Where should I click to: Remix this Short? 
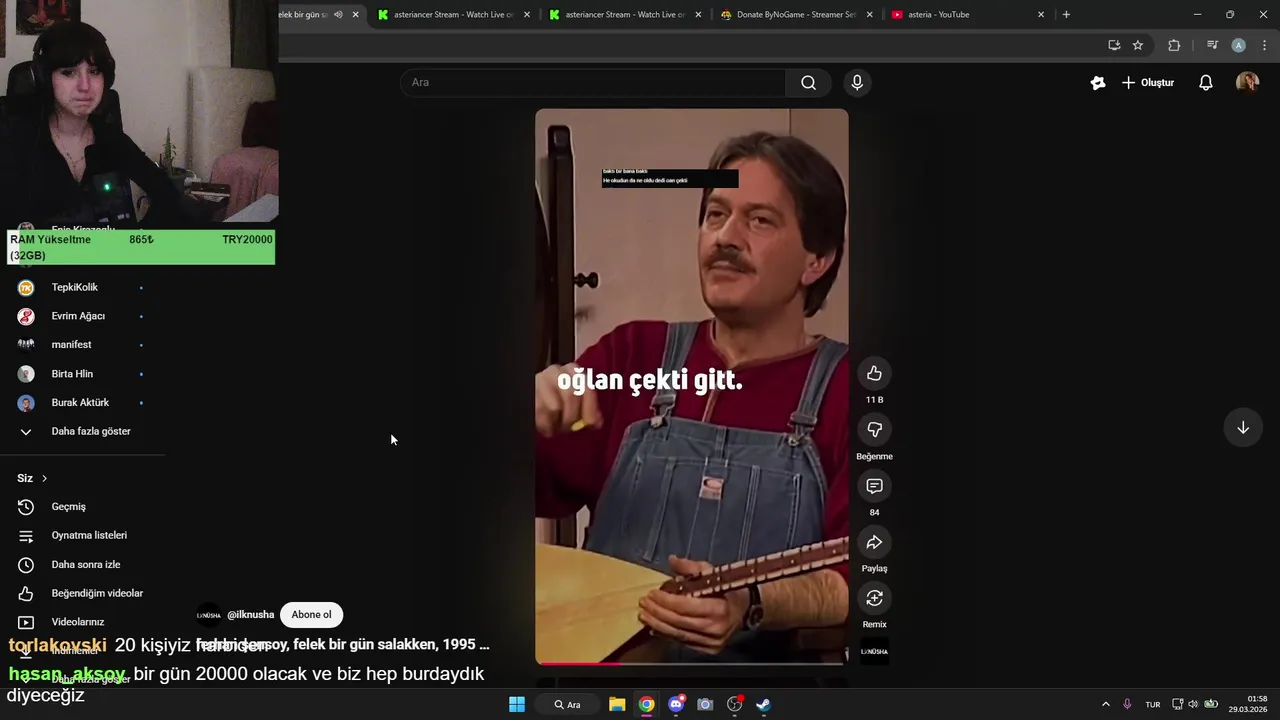coord(874,598)
